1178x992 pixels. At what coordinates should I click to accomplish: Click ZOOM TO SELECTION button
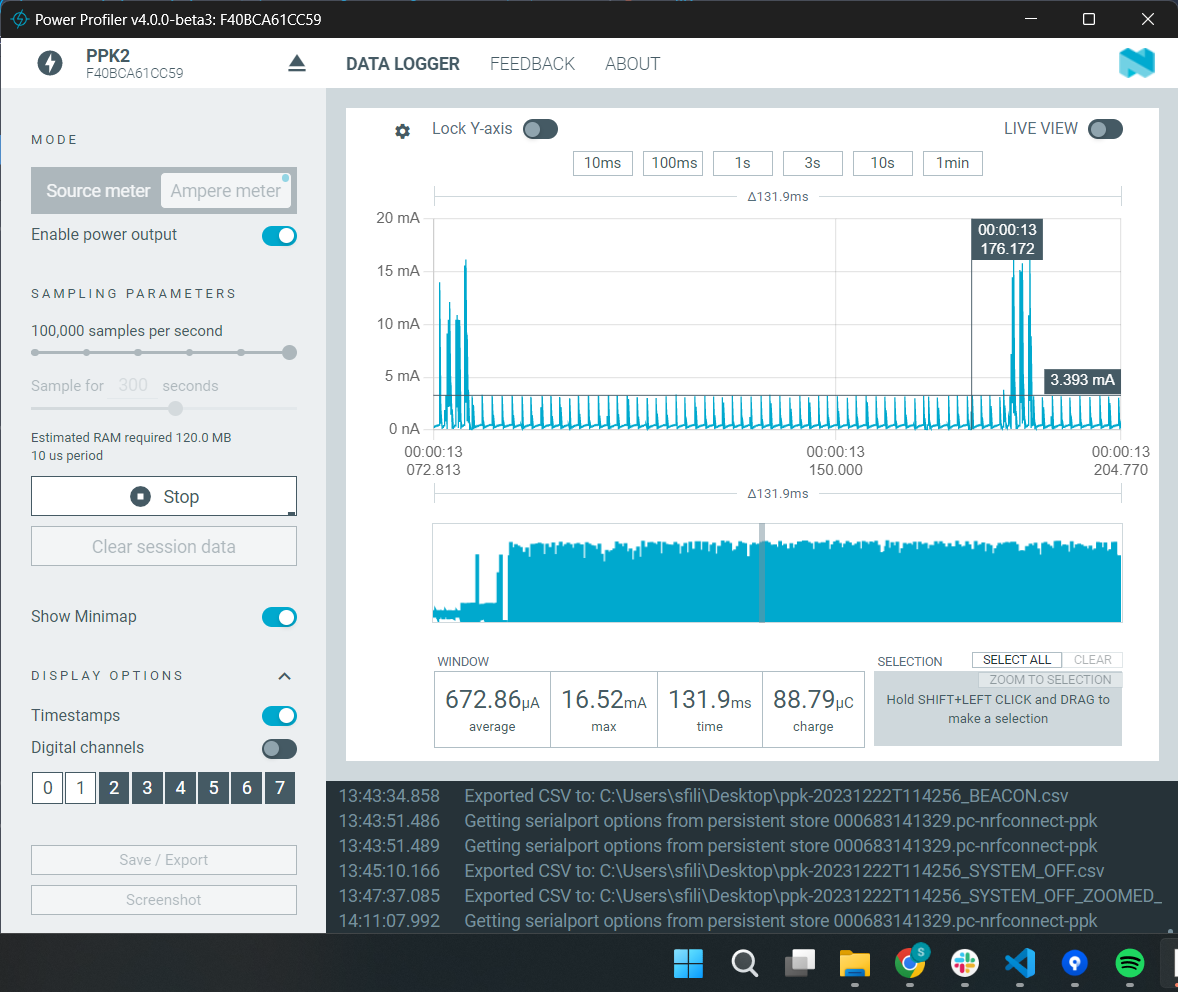[x=1050, y=679]
